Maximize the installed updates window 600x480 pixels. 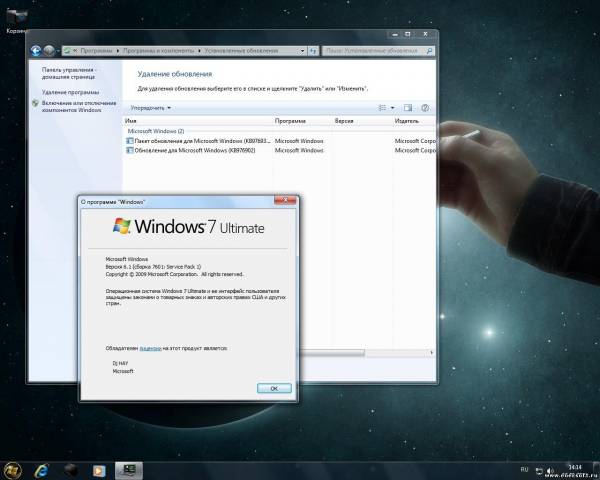[x=408, y=34]
